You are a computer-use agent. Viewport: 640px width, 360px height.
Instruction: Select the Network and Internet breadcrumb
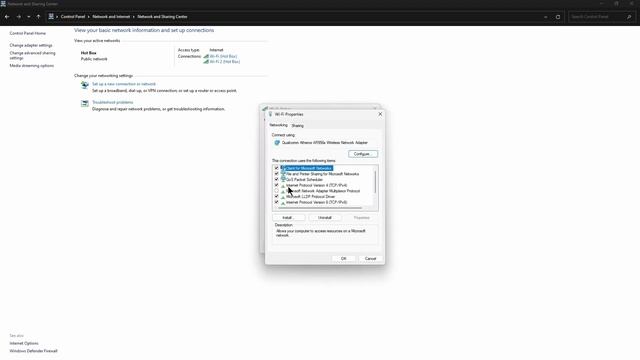tap(111, 17)
